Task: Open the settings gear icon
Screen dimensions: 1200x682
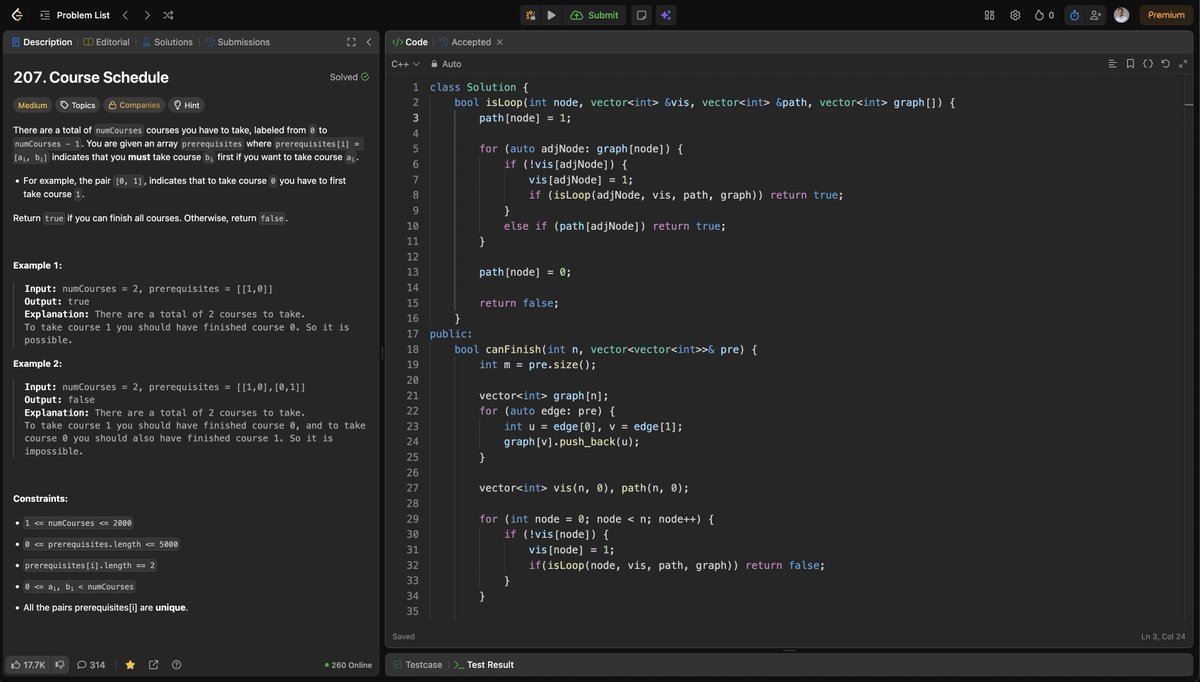Action: tap(1015, 15)
